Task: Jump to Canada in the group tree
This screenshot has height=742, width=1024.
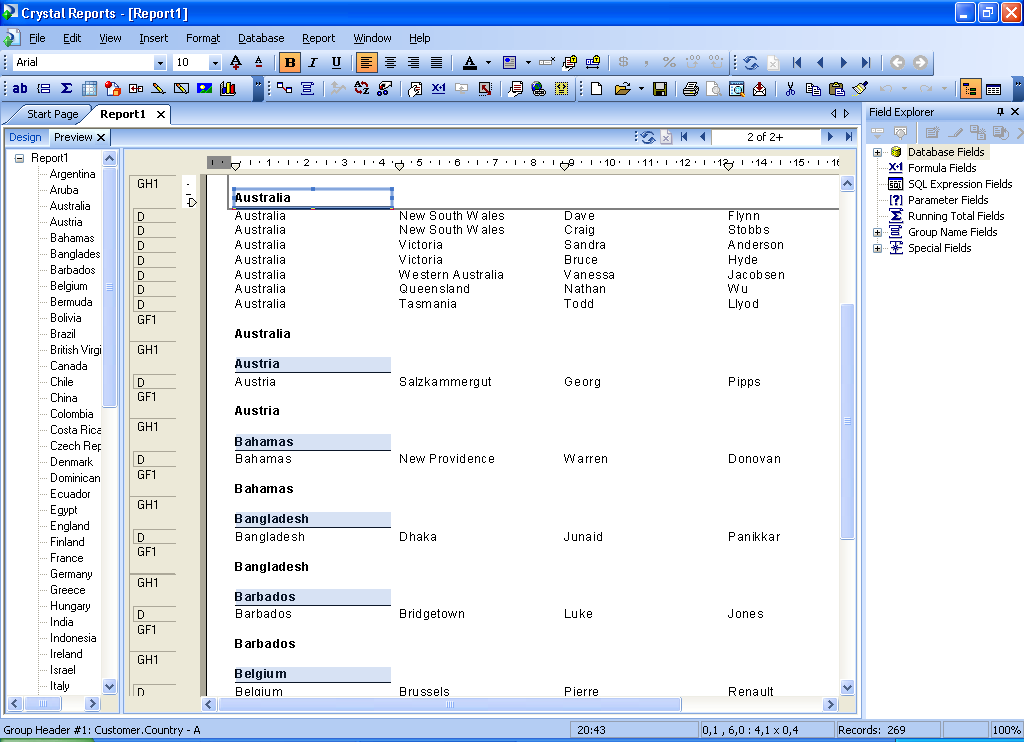Action: coord(69,366)
